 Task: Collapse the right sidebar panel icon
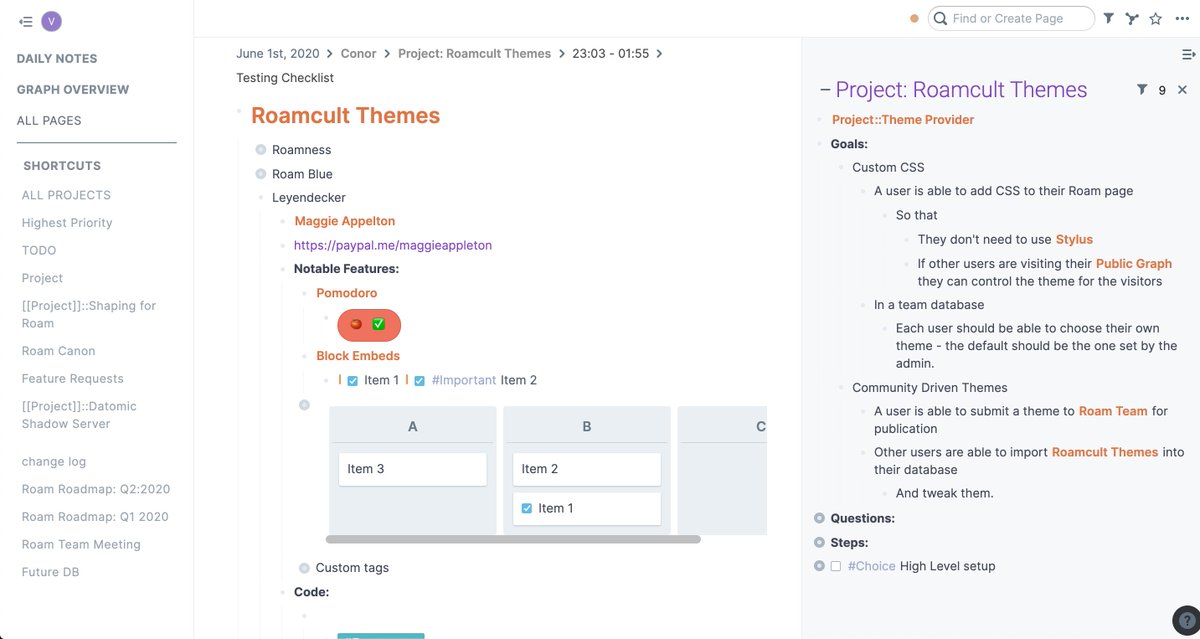[x=1189, y=54]
